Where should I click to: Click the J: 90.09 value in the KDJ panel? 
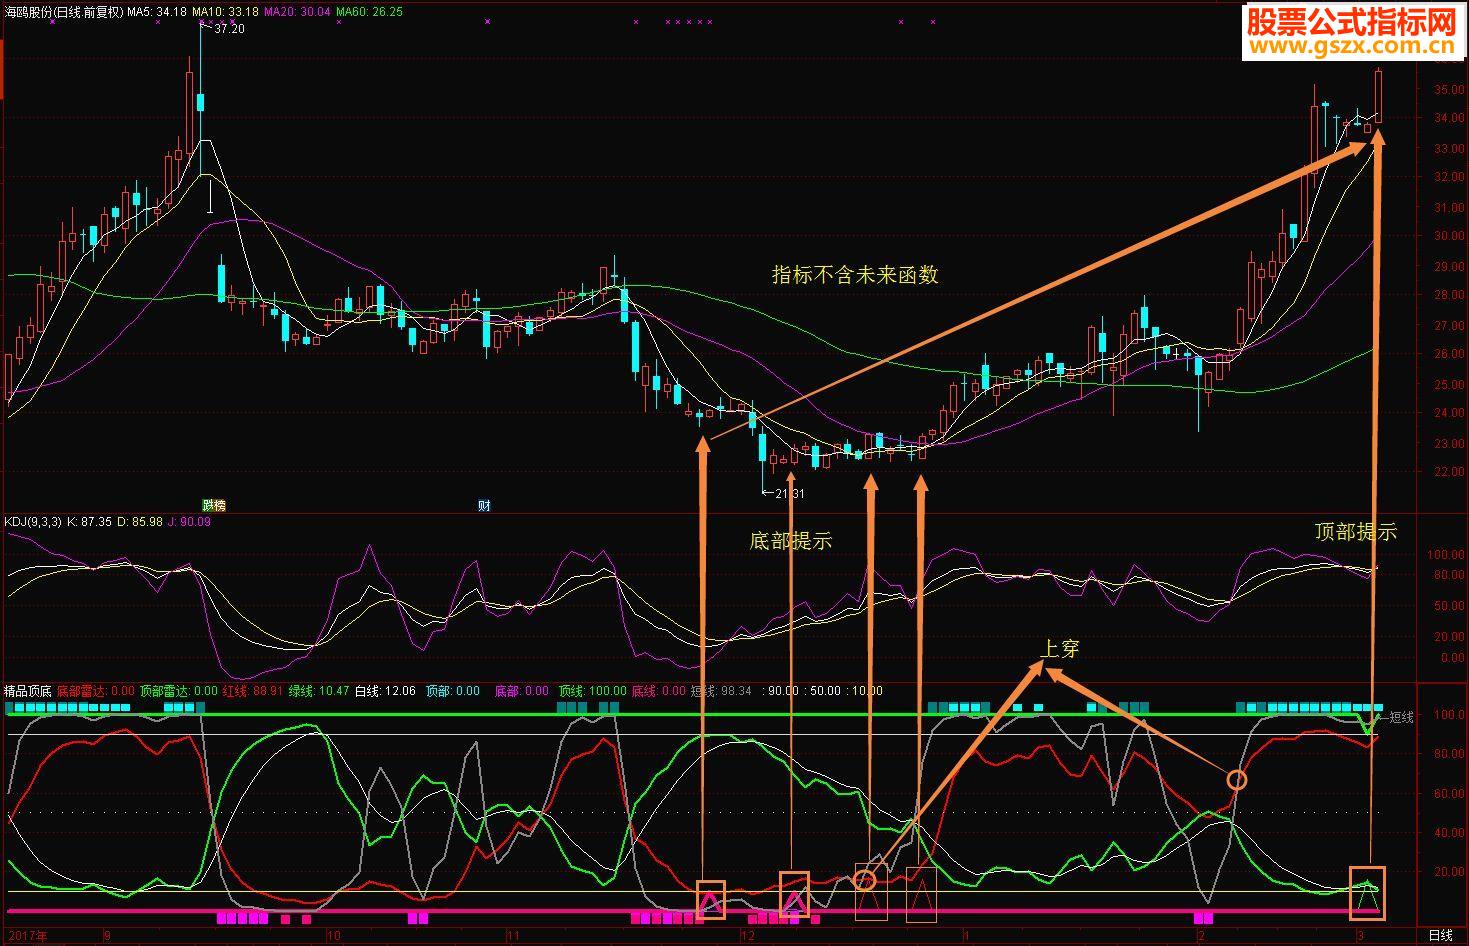(189, 522)
